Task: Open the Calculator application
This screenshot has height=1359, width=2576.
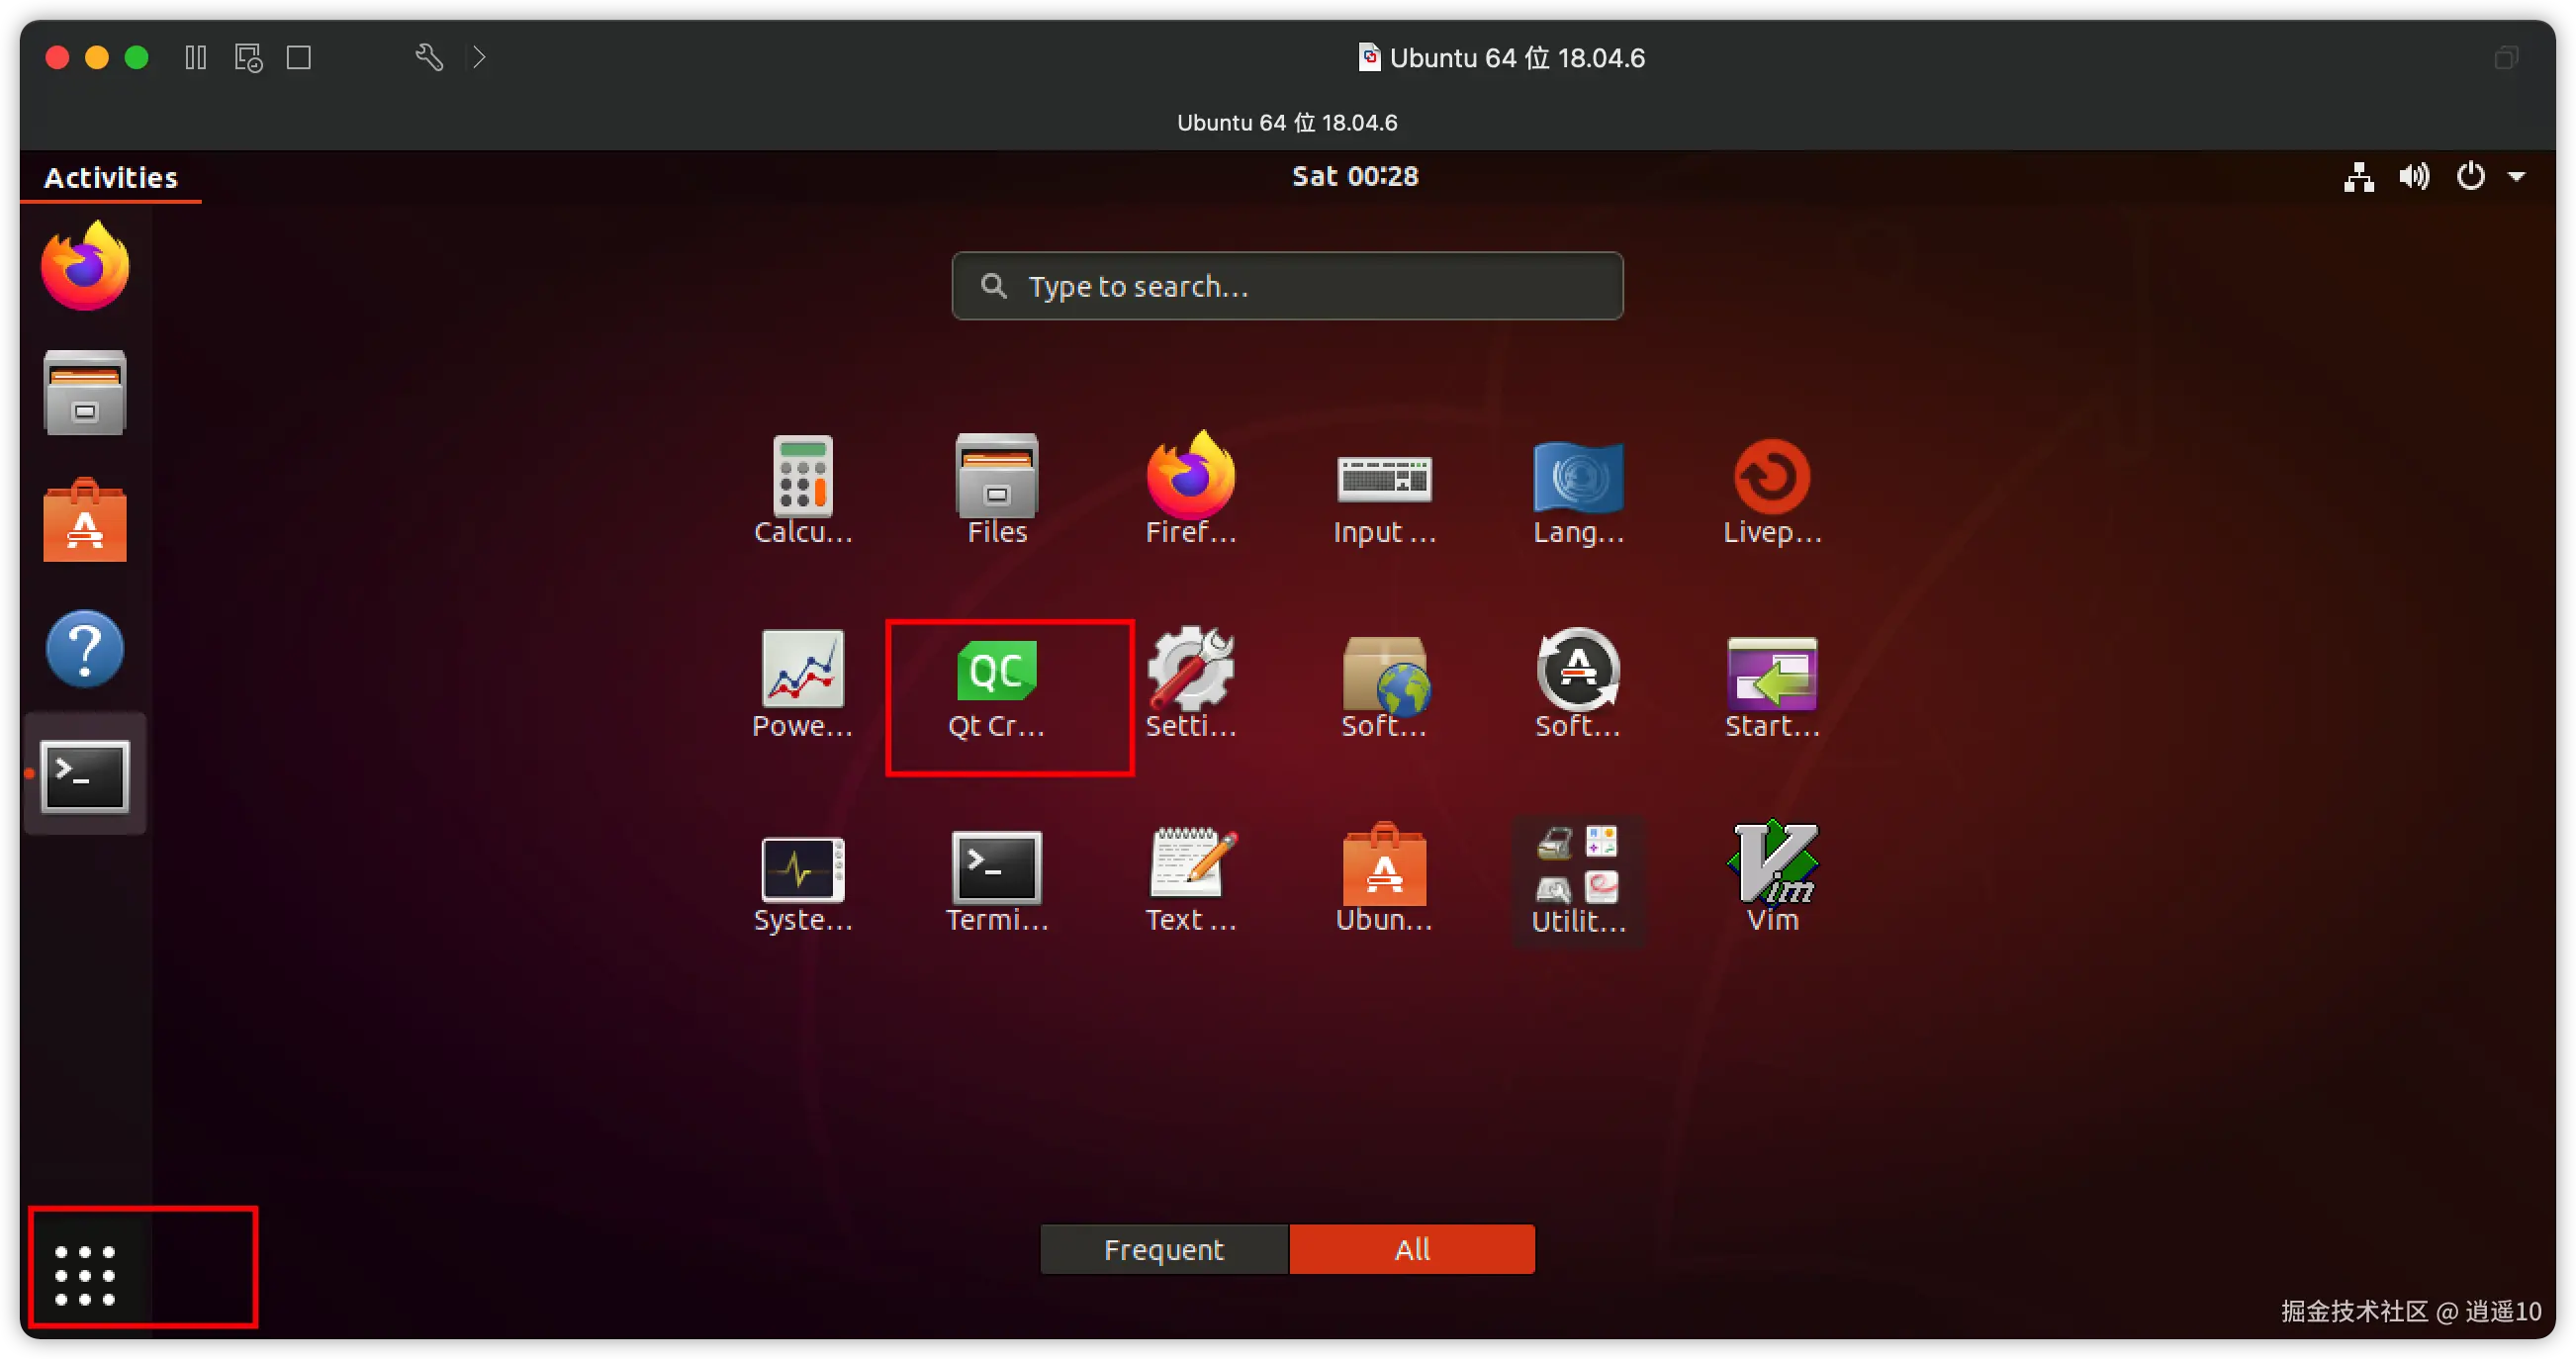Action: point(802,478)
